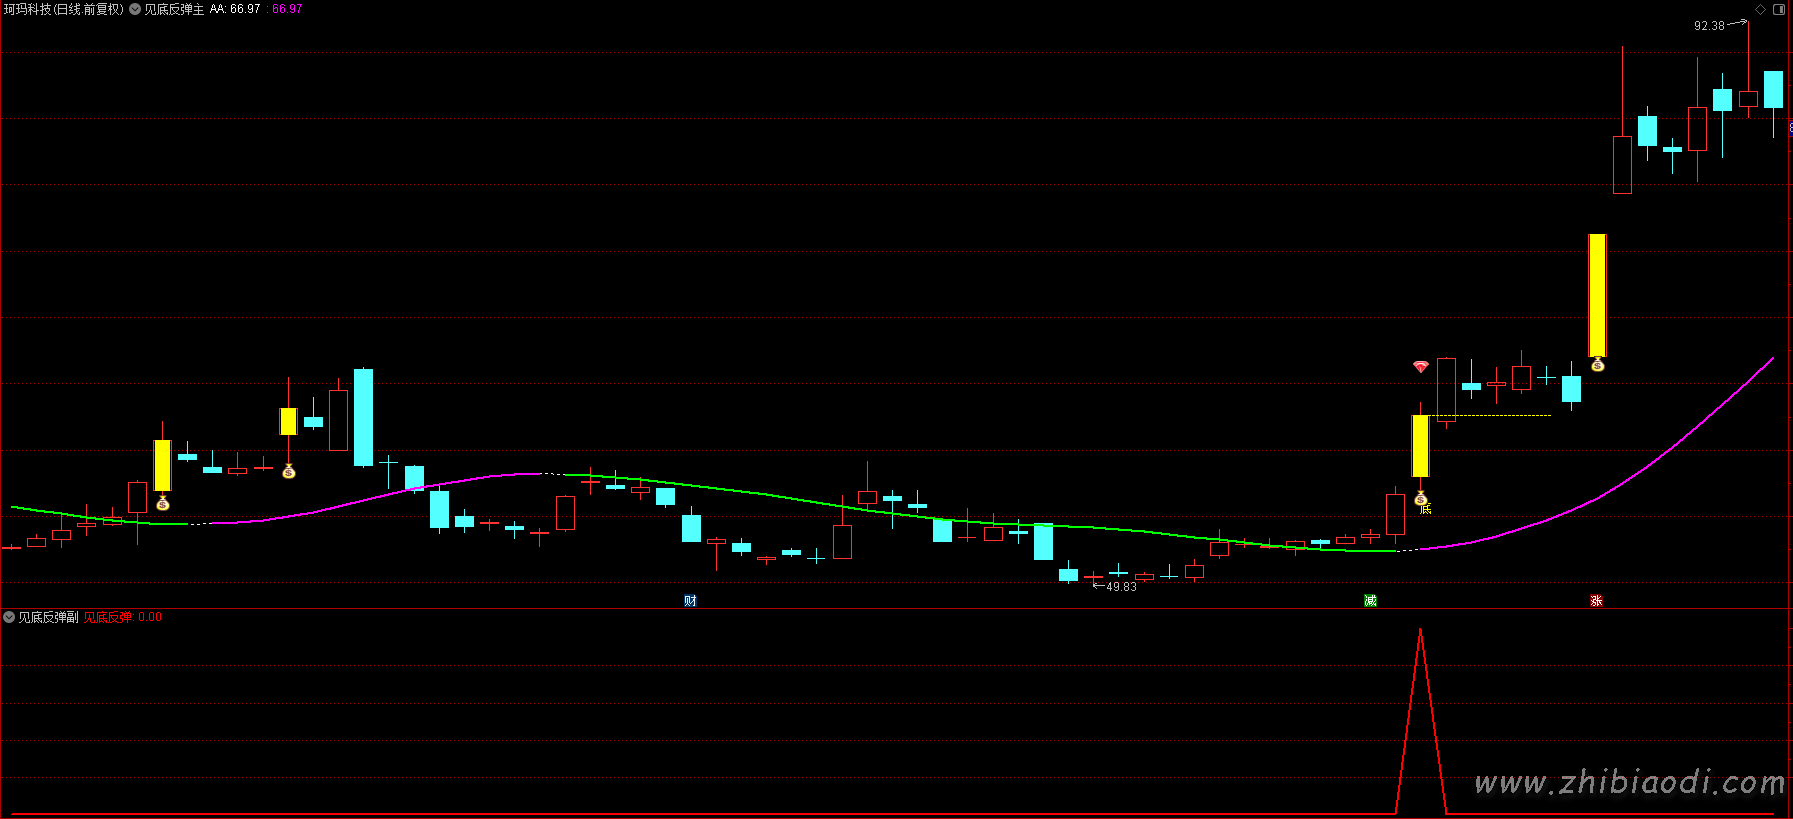Select the 见底反弹主 indicator name

click(174, 9)
